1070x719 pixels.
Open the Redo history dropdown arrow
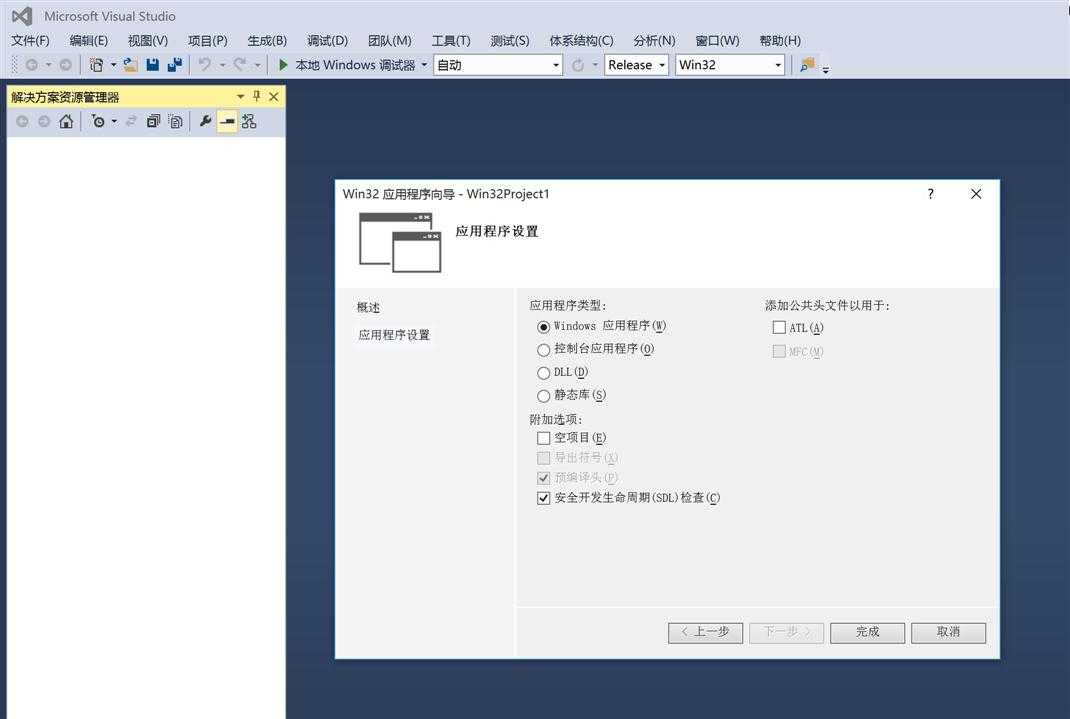(x=257, y=65)
